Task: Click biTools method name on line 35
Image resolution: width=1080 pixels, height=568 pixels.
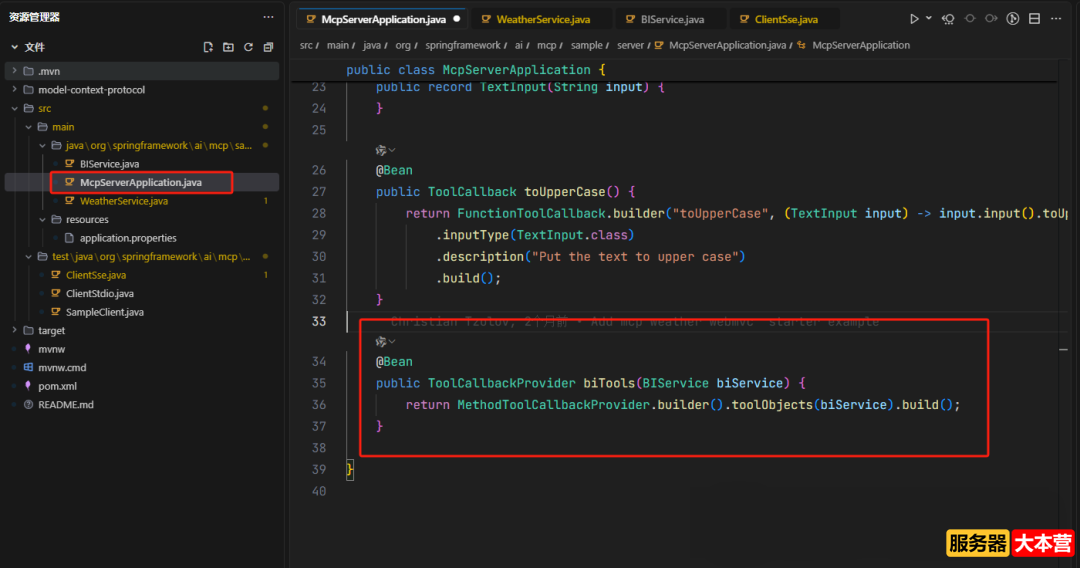Action: [x=609, y=383]
